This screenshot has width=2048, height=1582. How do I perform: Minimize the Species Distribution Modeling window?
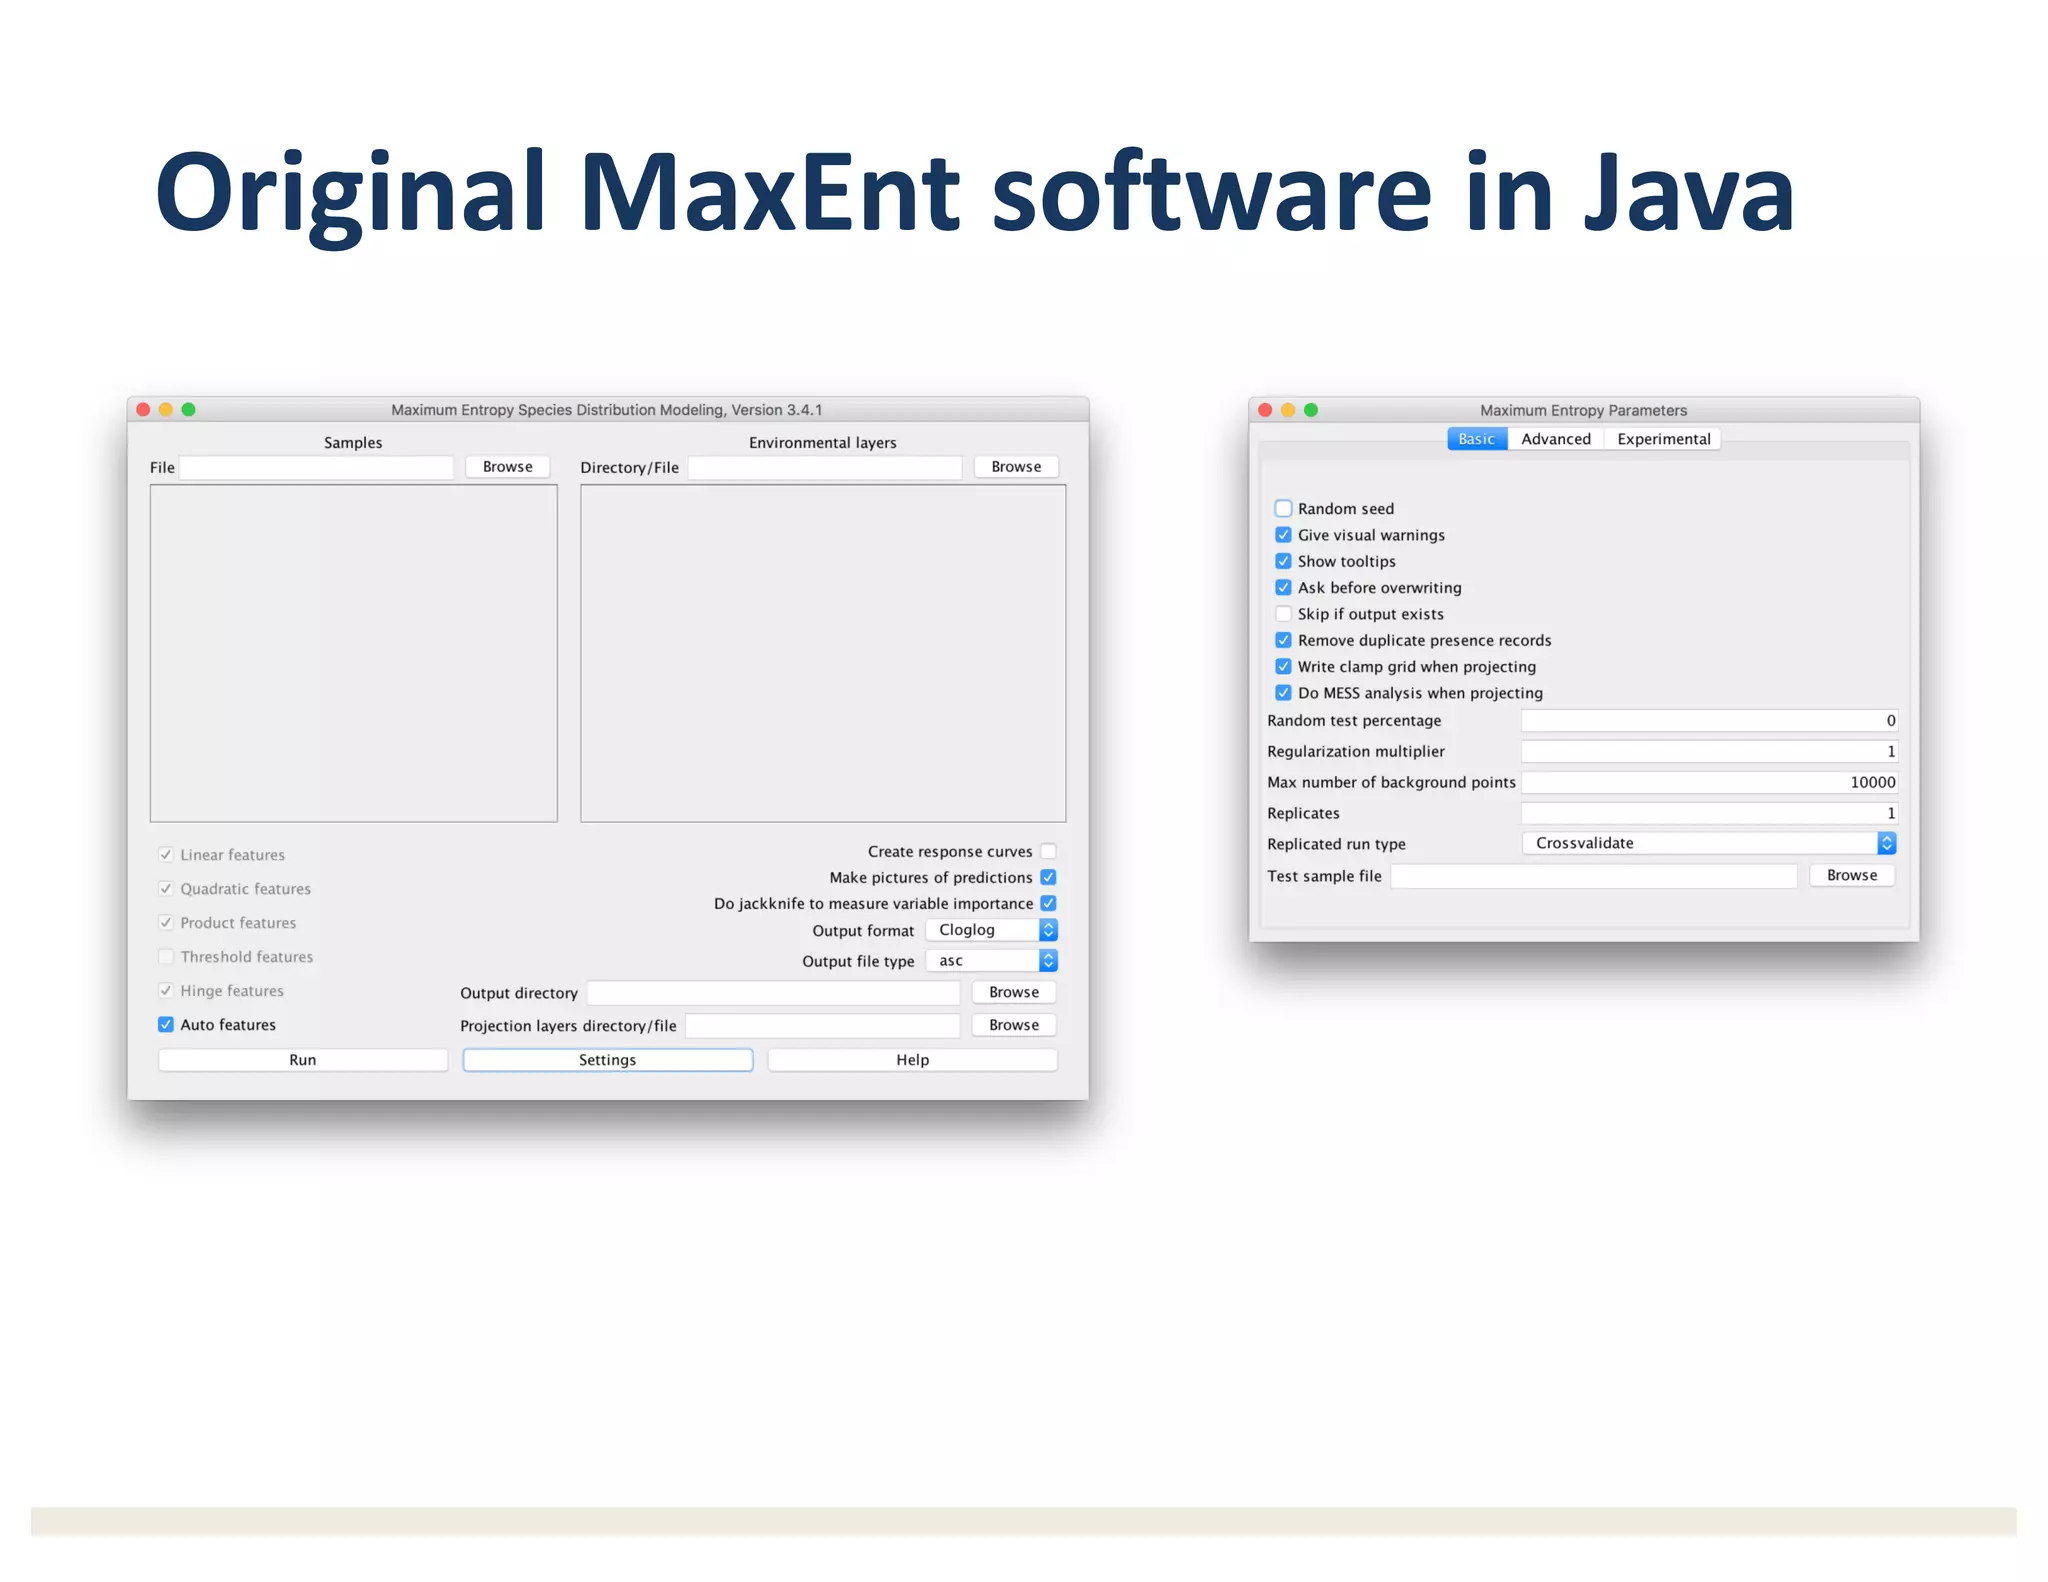(x=166, y=410)
